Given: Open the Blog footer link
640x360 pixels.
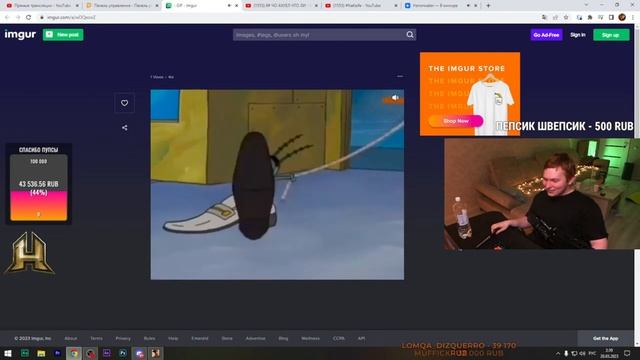Looking at the screenshot, I should pos(283,338).
